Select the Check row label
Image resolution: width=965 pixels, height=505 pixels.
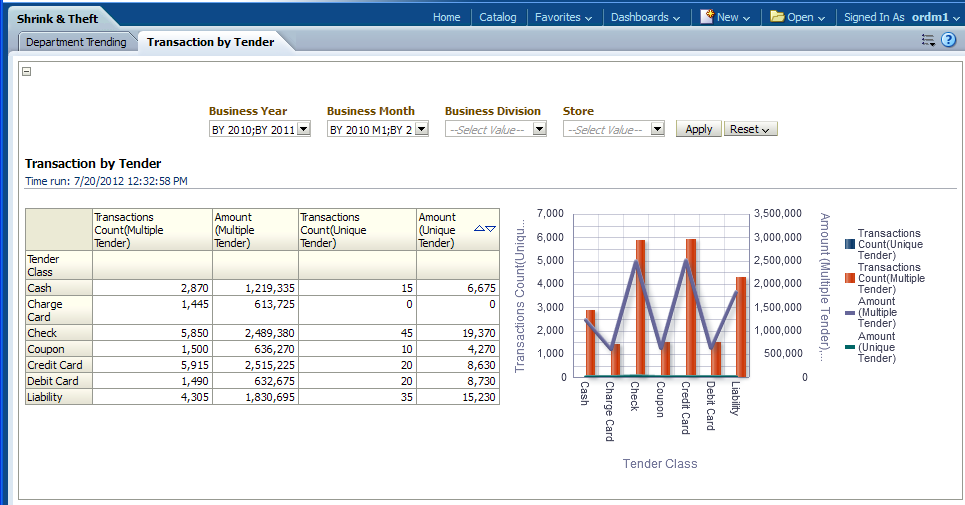(58, 333)
